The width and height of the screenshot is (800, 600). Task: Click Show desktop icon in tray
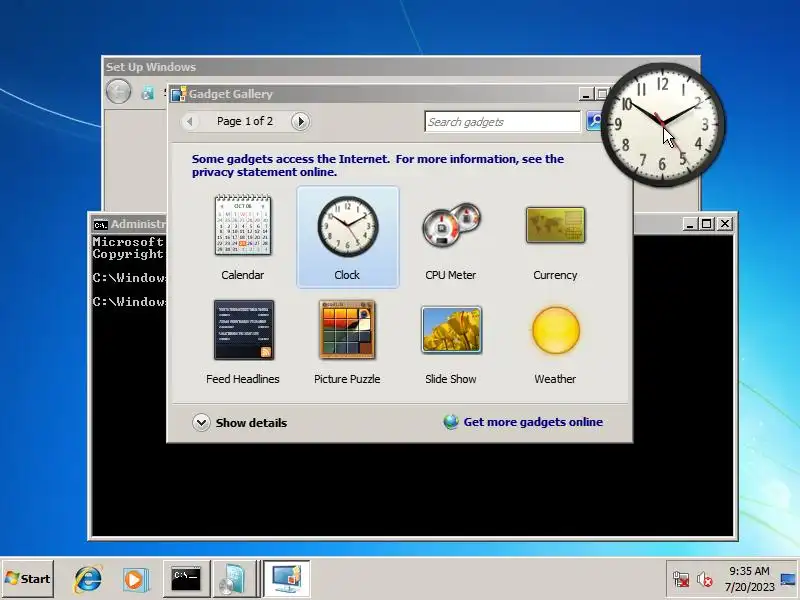coord(788,579)
